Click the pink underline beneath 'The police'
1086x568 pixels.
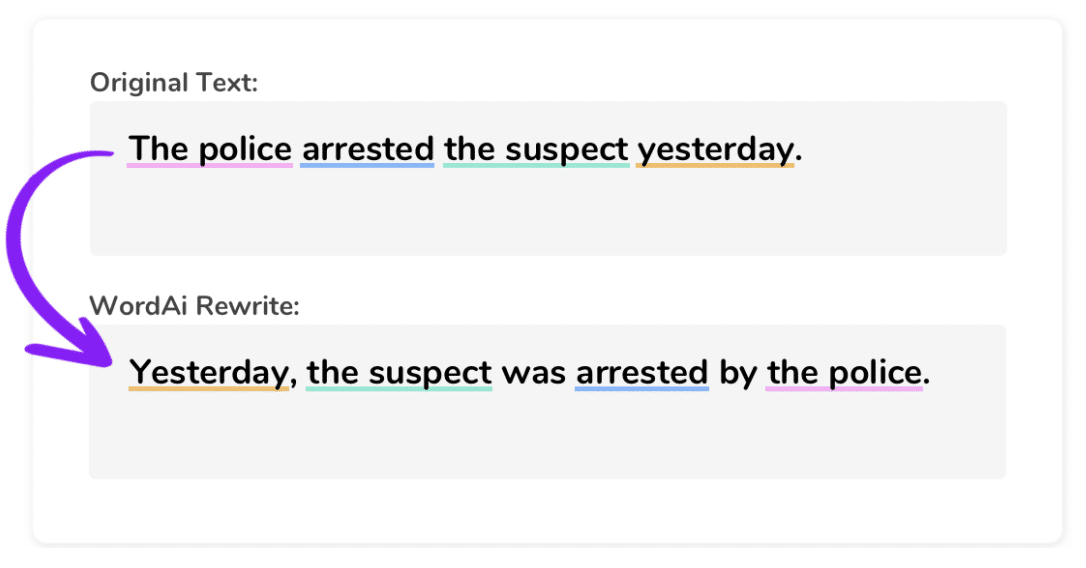pyautogui.click(x=210, y=166)
